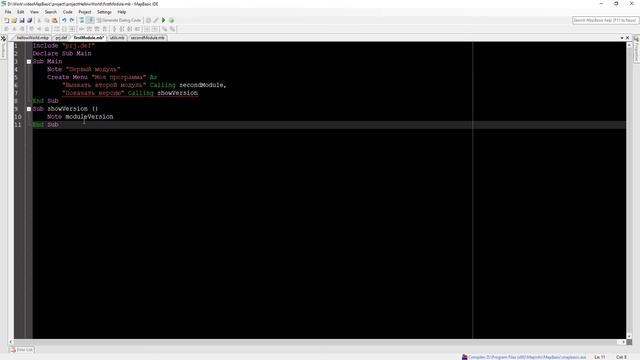Open the Error List panel
The image size is (640, 360).
tap(22, 349)
